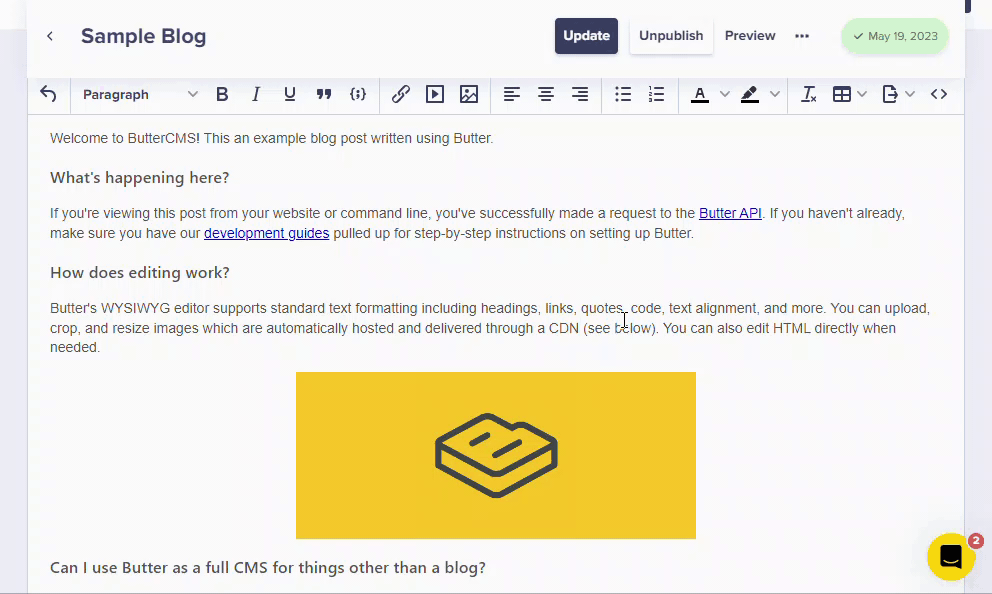
Task: Clear formatting of the selected text
Action: pyautogui.click(x=809, y=94)
